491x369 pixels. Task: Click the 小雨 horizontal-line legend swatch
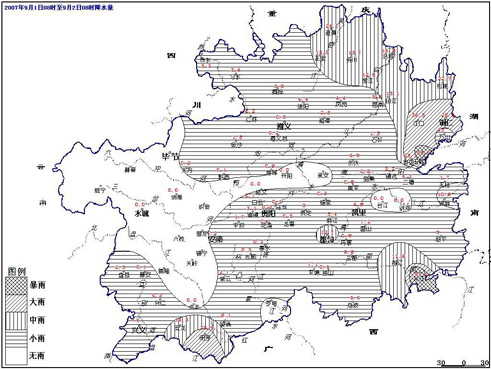[16, 338]
